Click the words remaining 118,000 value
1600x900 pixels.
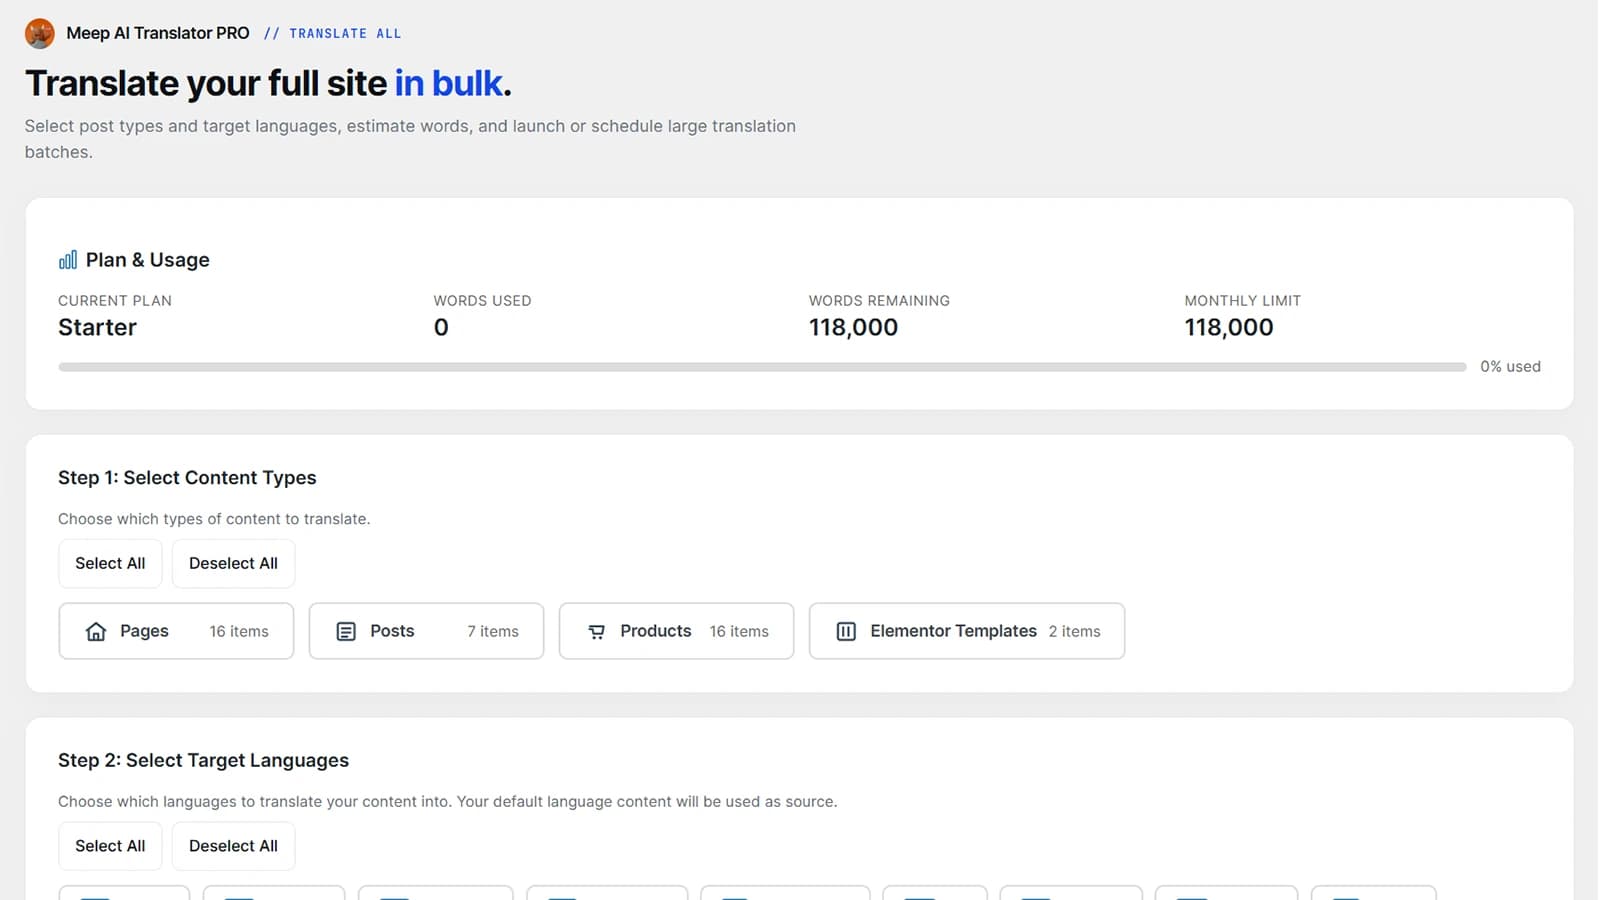(853, 327)
